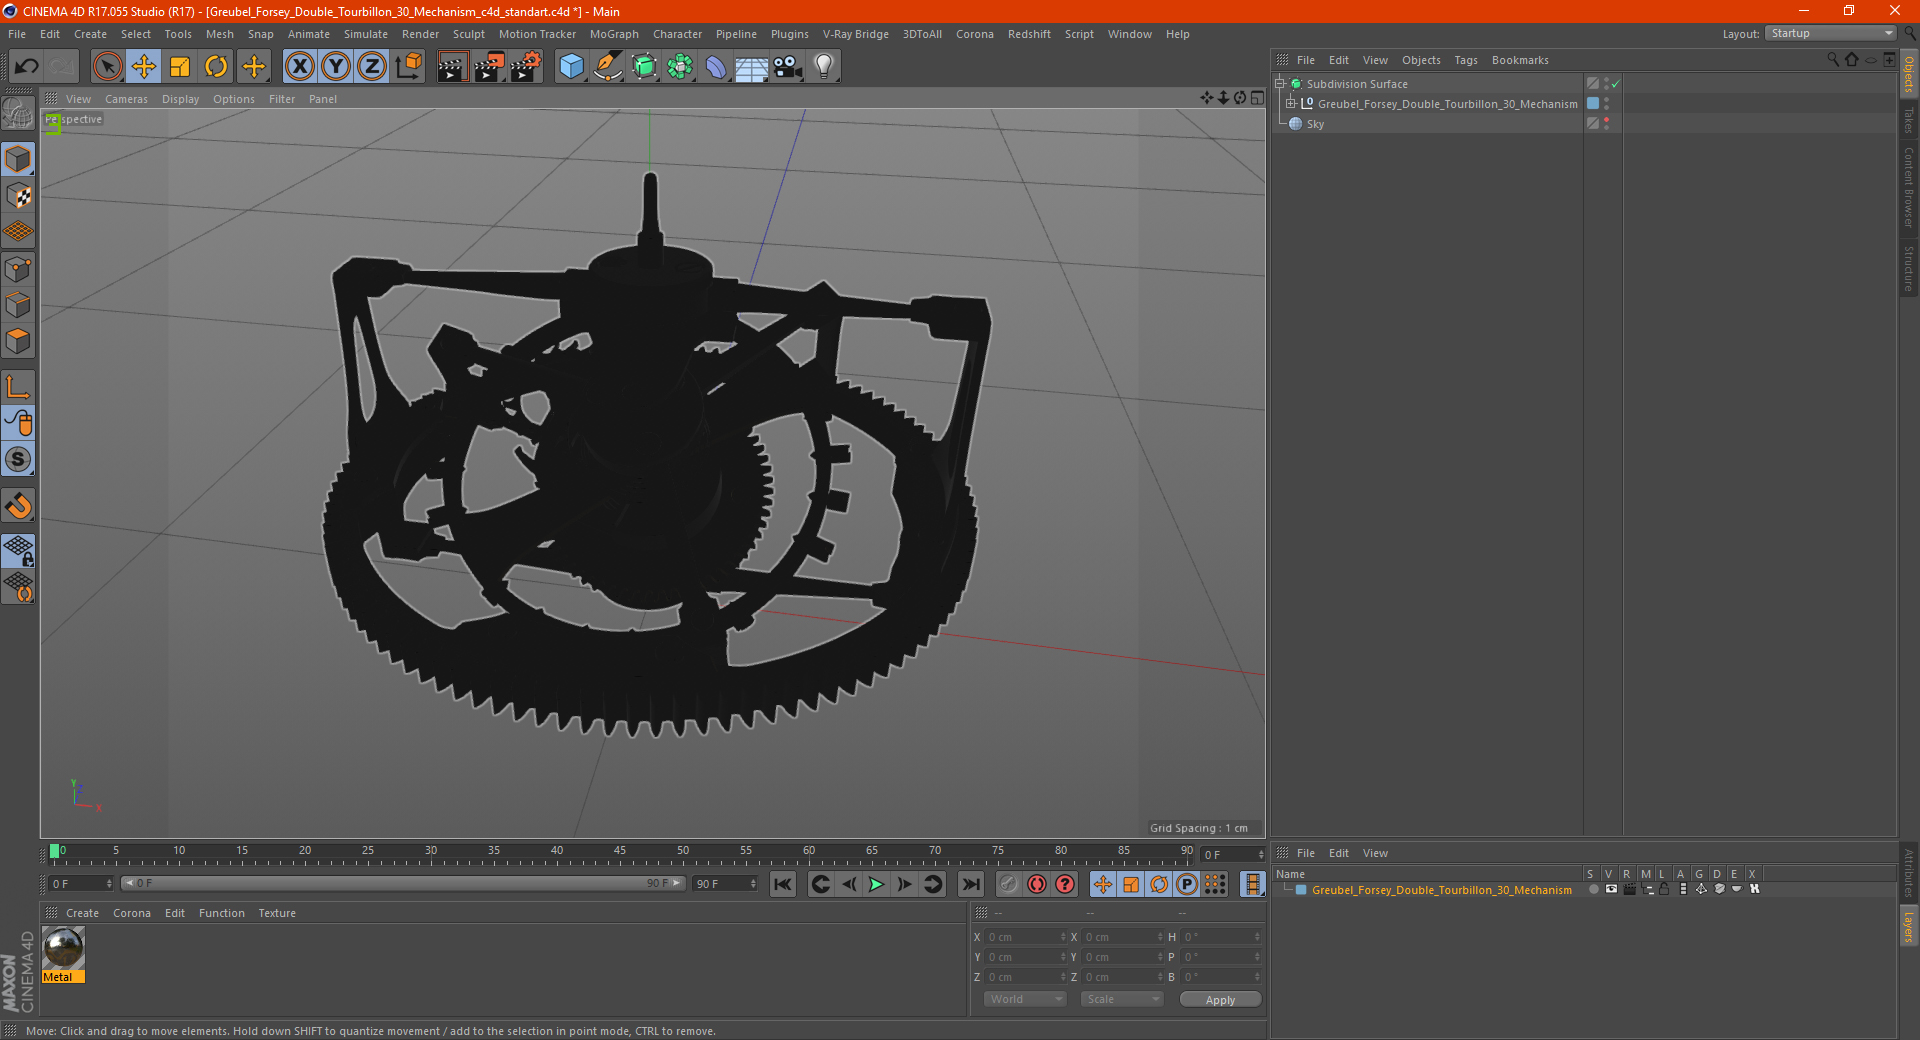Toggle Sky visibility dots
Viewport: 1920px width, 1040px height.
click(1606, 124)
